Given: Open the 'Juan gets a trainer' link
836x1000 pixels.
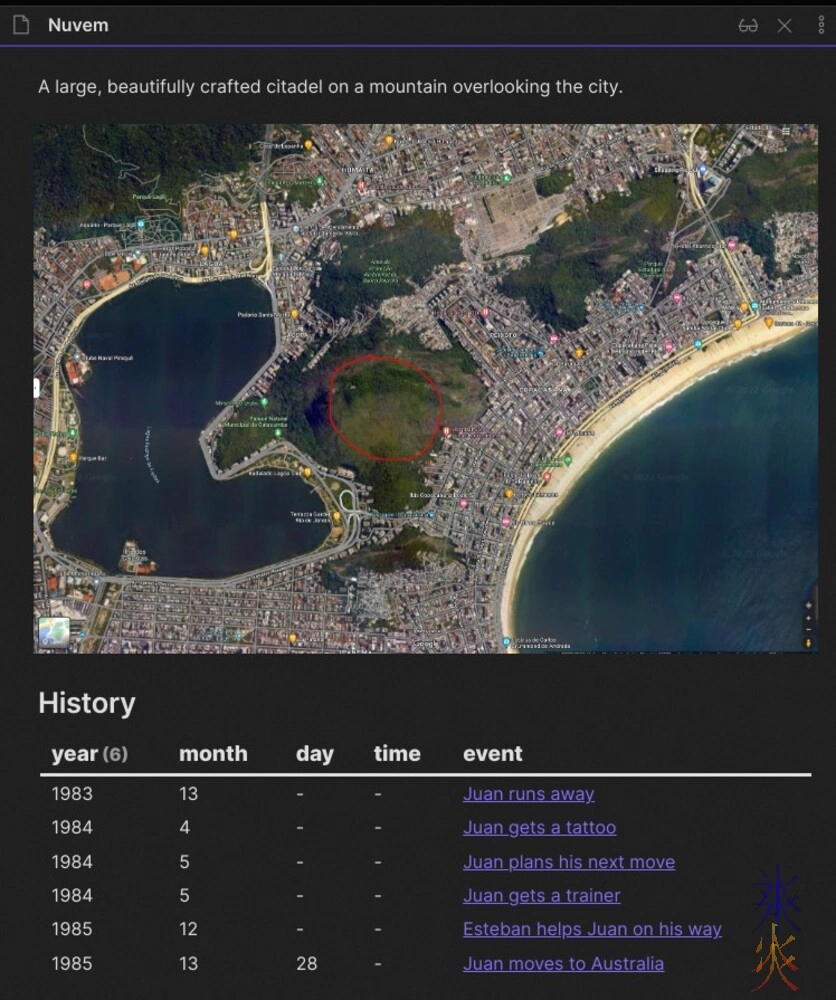Looking at the screenshot, I should [541, 896].
